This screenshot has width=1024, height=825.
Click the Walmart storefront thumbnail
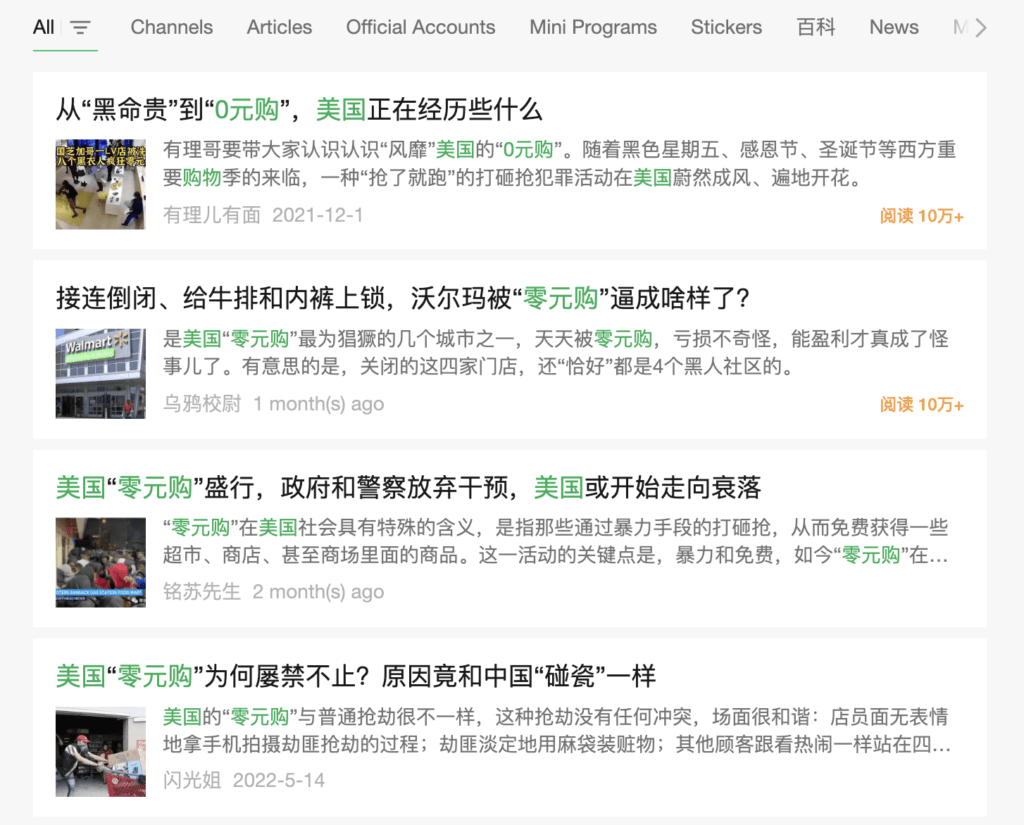click(x=100, y=373)
